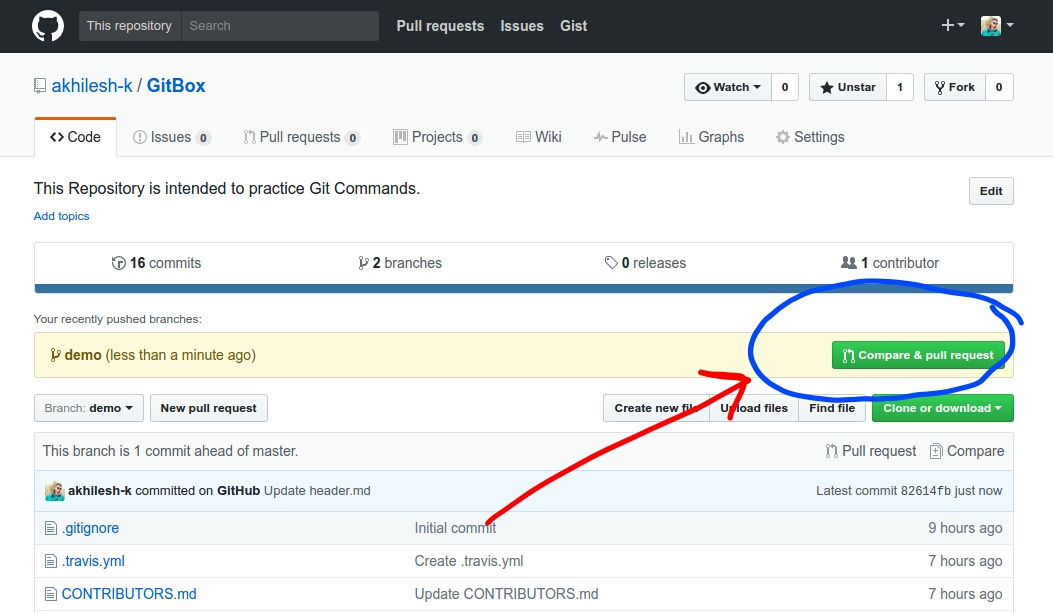The height and width of the screenshot is (613, 1053).
Task: Open the .travis.yml file
Action: (x=93, y=561)
